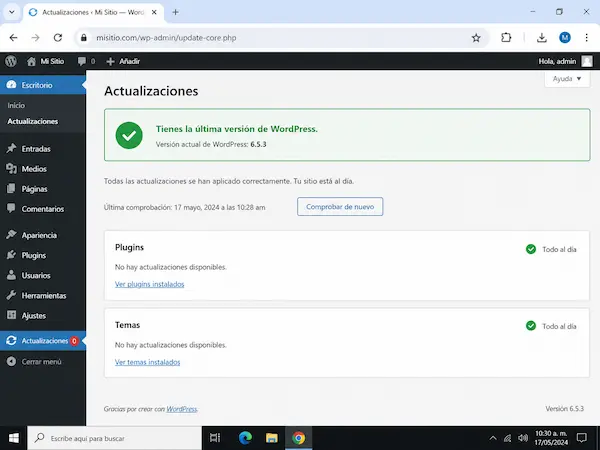Open pending comments bubble in admin bar

(x=86, y=61)
